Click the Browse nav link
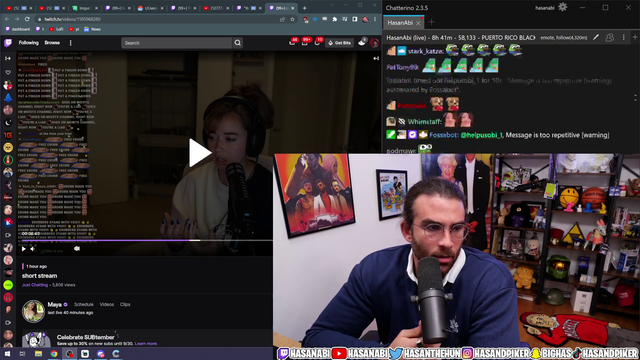The height and width of the screenshot is (360, 640). coord(52,42)
